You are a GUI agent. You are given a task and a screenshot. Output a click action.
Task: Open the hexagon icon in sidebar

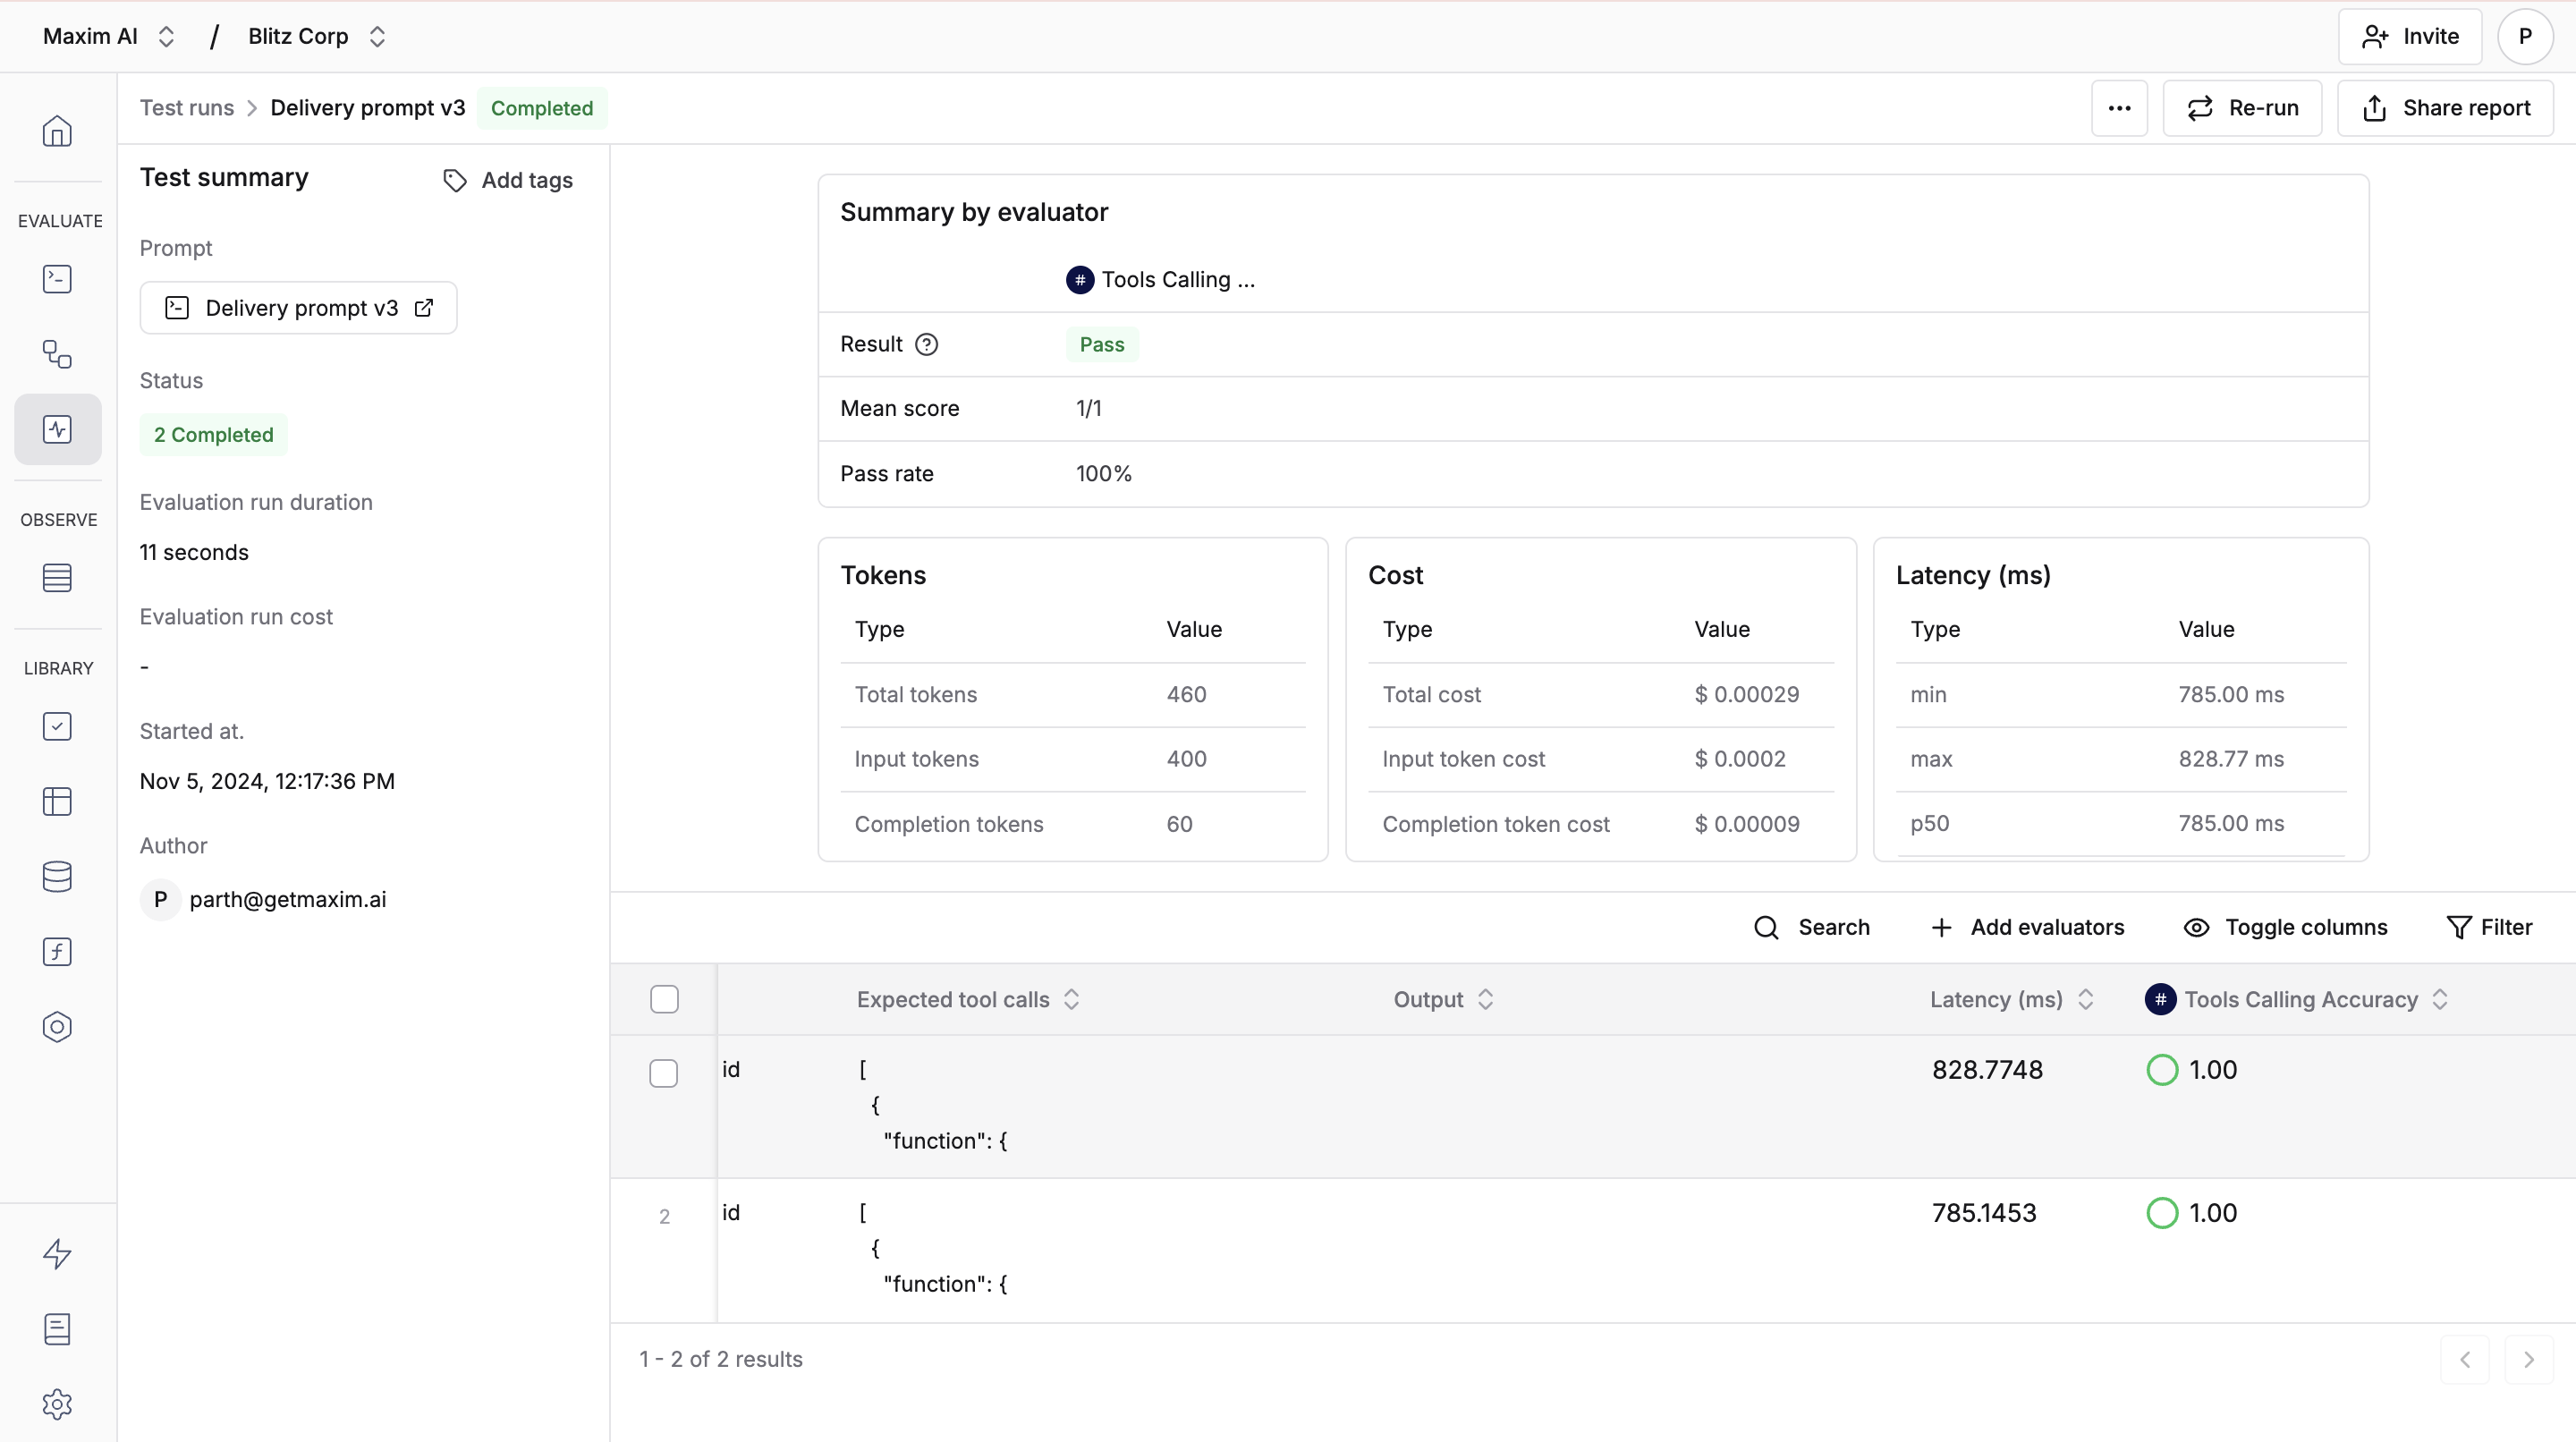(x=57, y=1027)
